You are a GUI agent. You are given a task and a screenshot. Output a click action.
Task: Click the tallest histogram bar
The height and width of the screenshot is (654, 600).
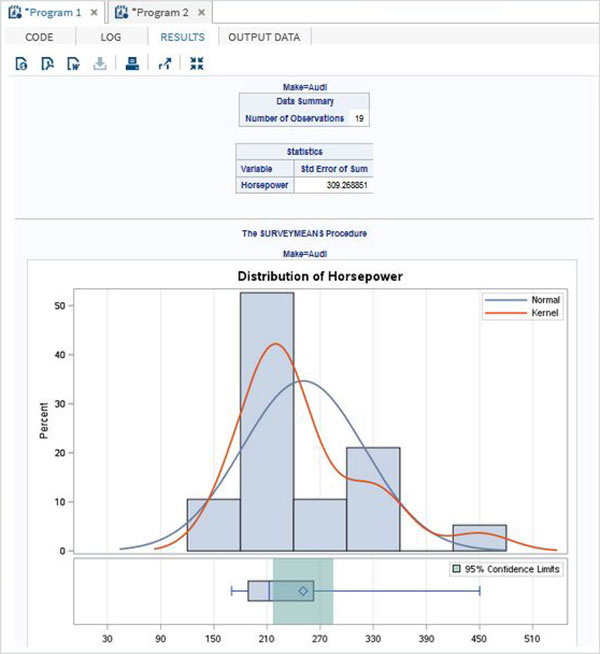(267, 421)
